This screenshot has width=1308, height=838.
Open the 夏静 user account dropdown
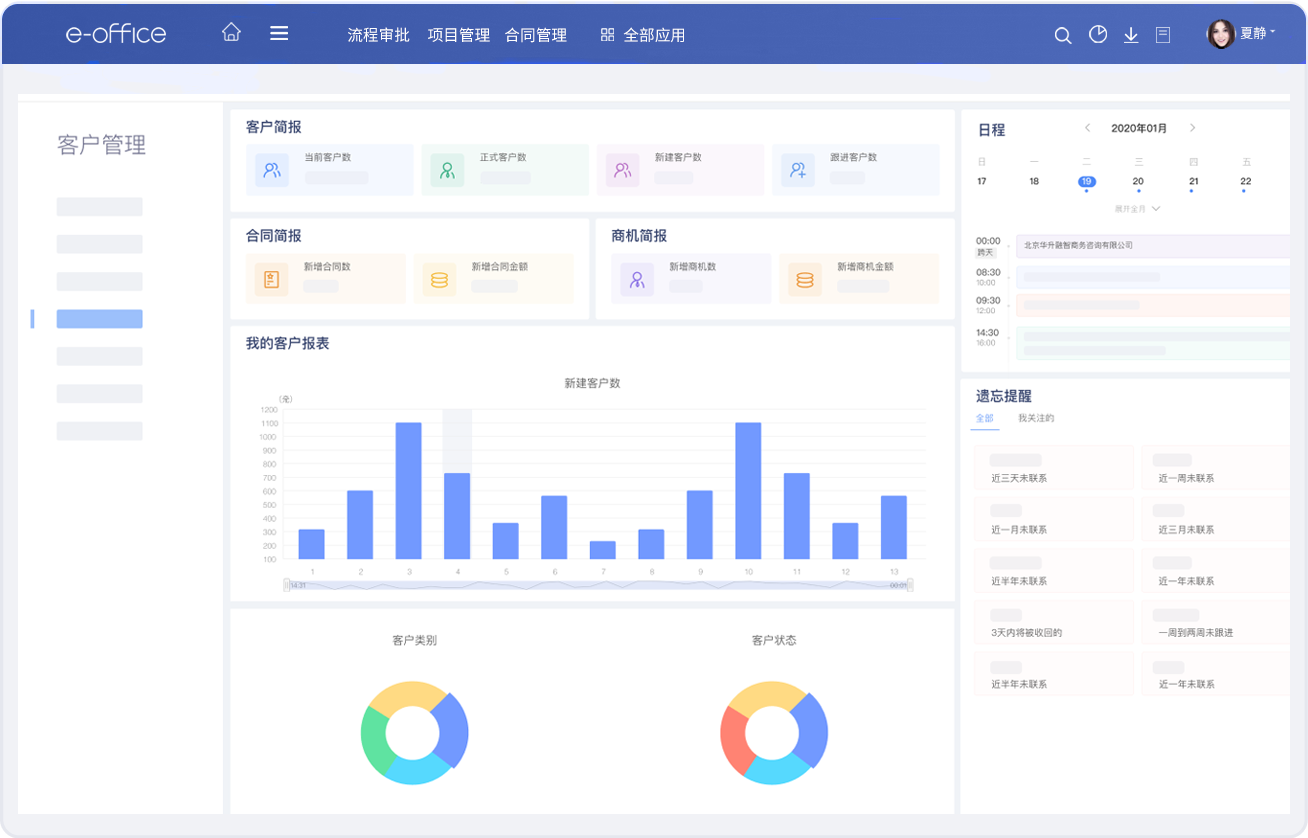point(1242,34)
